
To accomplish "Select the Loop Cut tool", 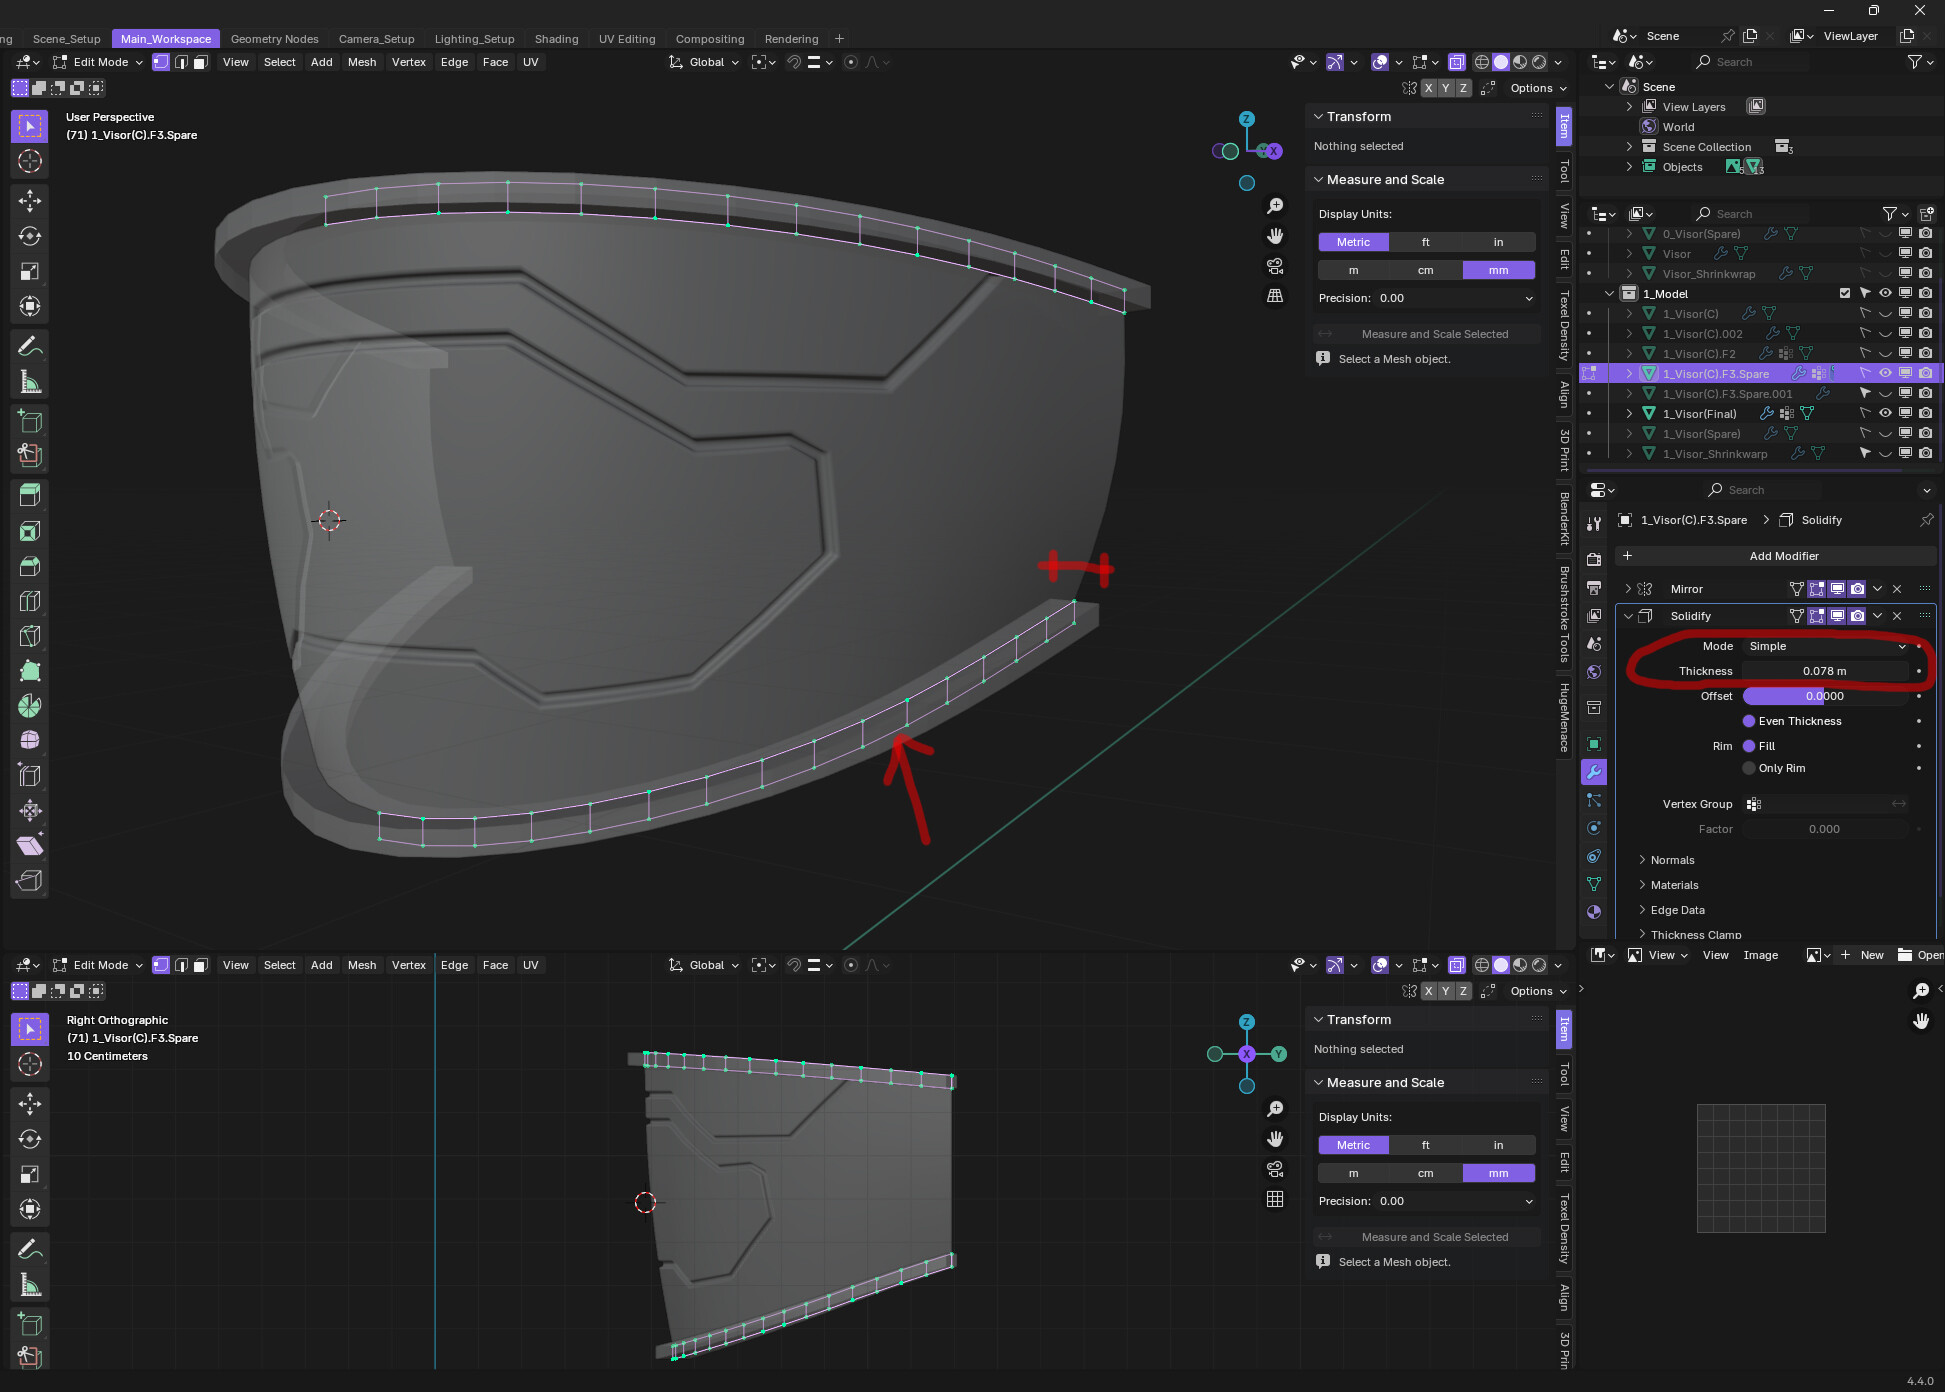I will (30, 601).
